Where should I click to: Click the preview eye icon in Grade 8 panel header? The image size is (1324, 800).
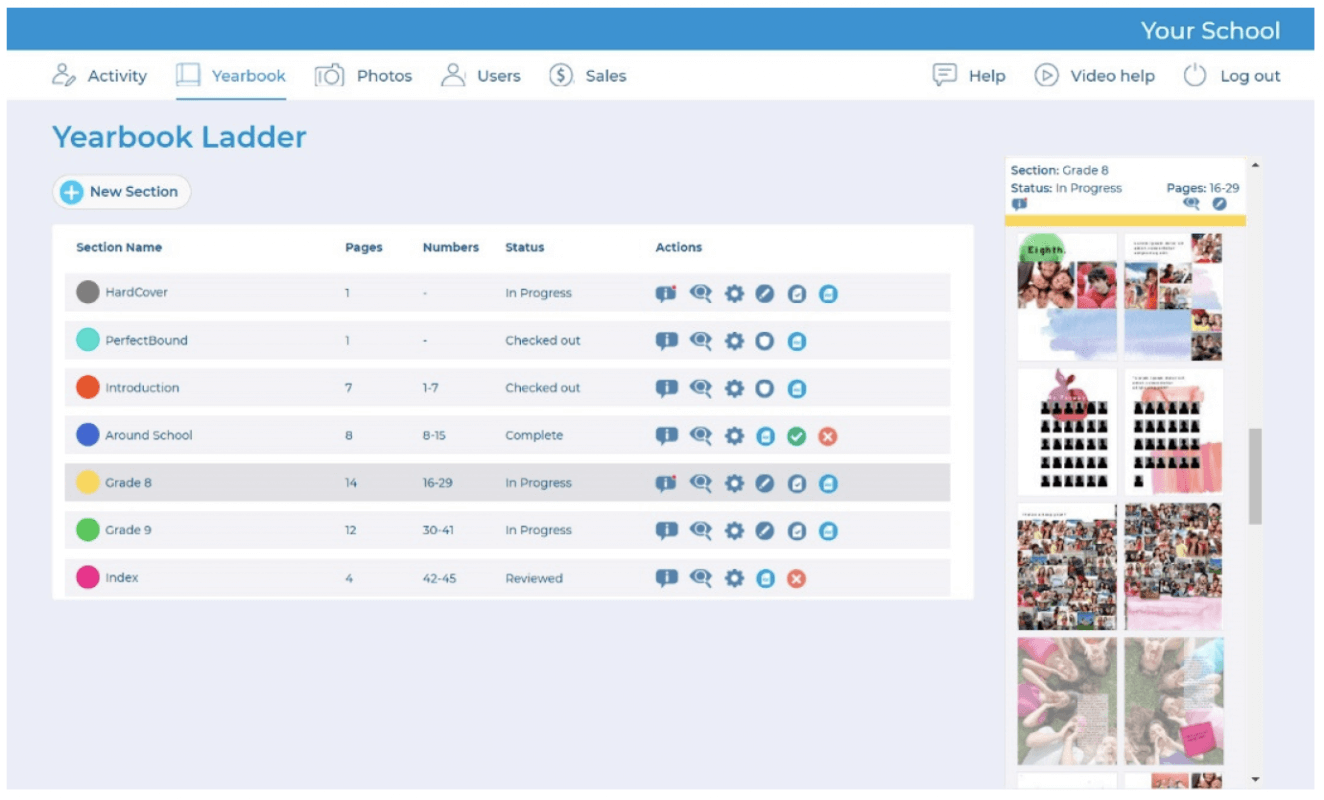point(1191,204)
